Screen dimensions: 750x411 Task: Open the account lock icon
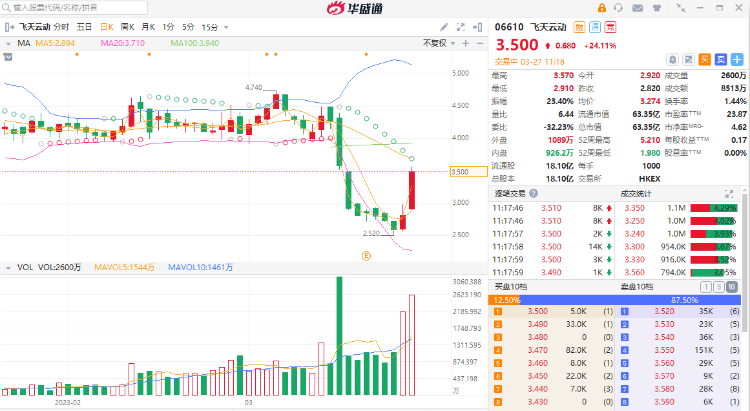coord(602,8)
